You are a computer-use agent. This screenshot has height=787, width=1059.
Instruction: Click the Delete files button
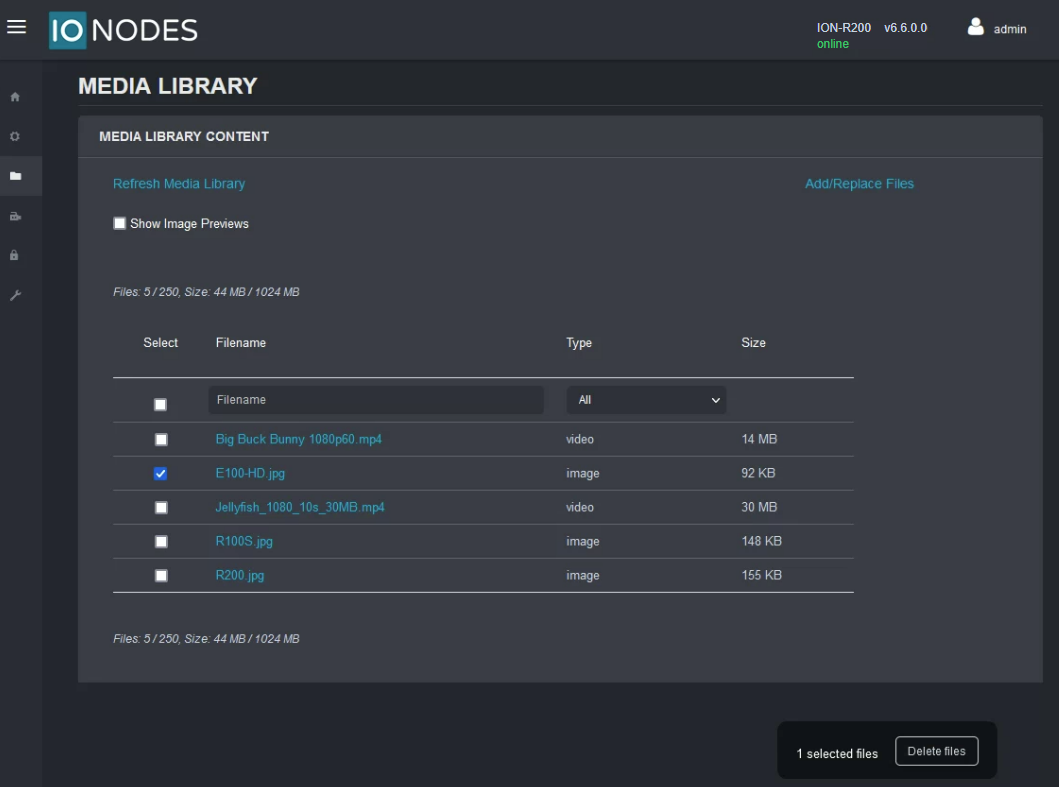click(936, 751)
